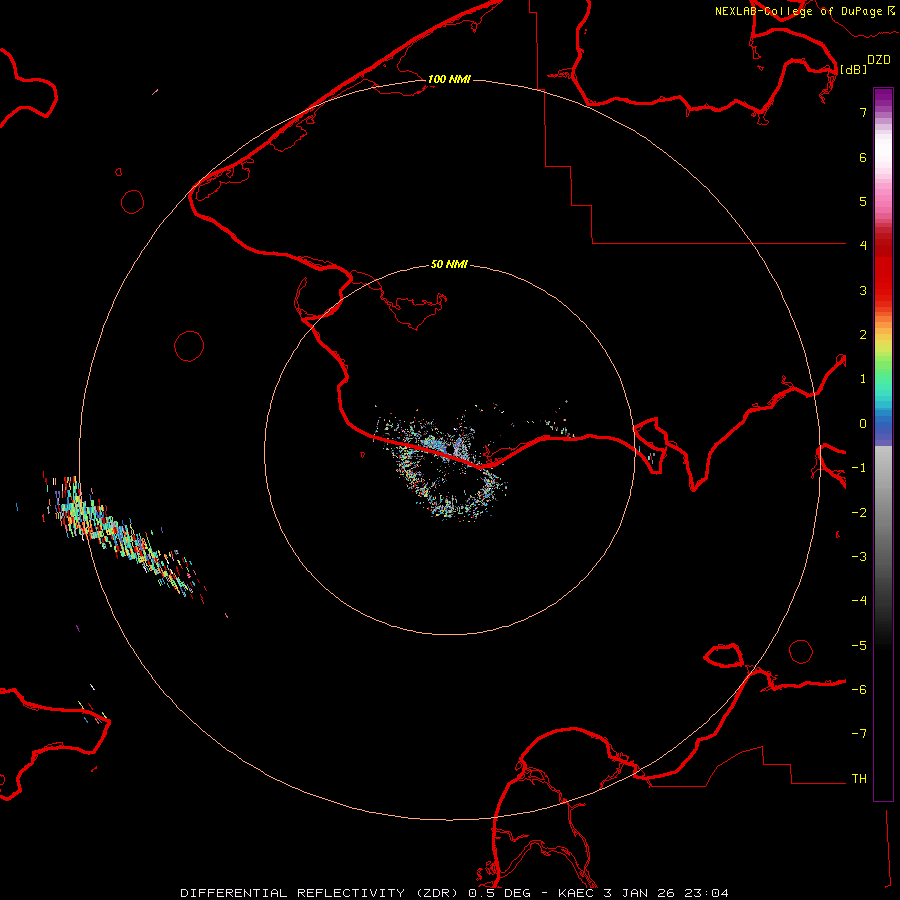Click the -1 tick label on color scale
Image resolution: width=900 pixels, height=900 pixels.
coord(859,468)
